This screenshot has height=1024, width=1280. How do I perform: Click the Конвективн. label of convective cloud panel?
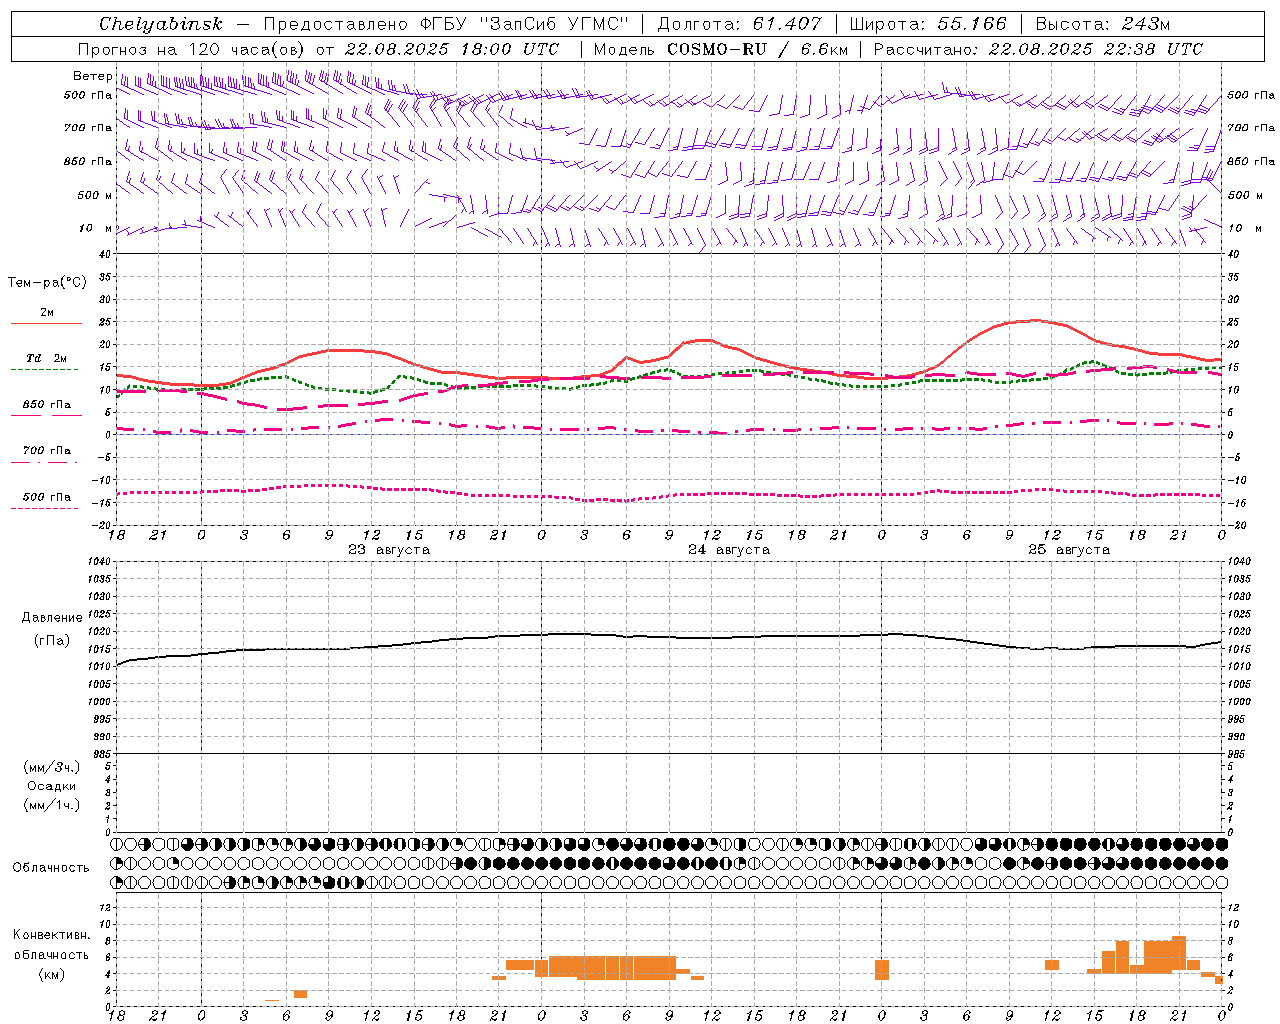click(52, 935)
